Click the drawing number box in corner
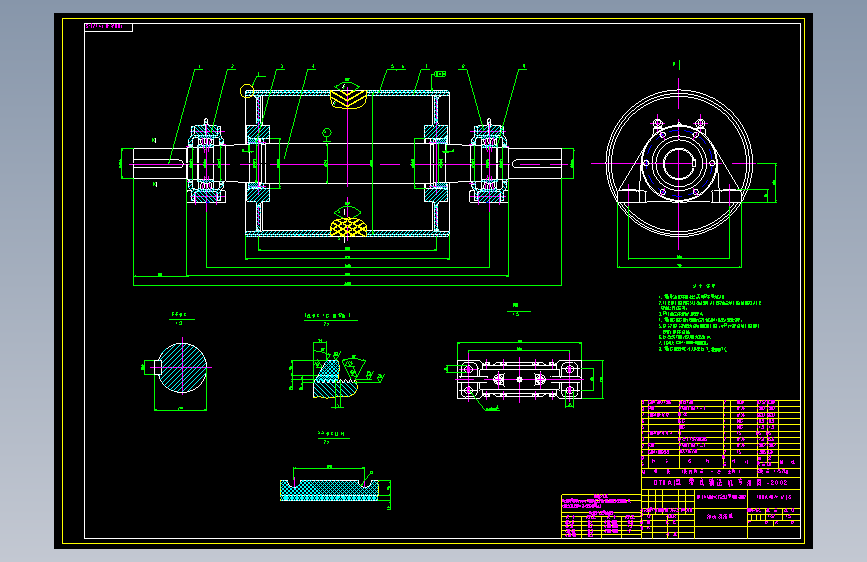Viewport: 867px width, 562px height. [108, 27]
